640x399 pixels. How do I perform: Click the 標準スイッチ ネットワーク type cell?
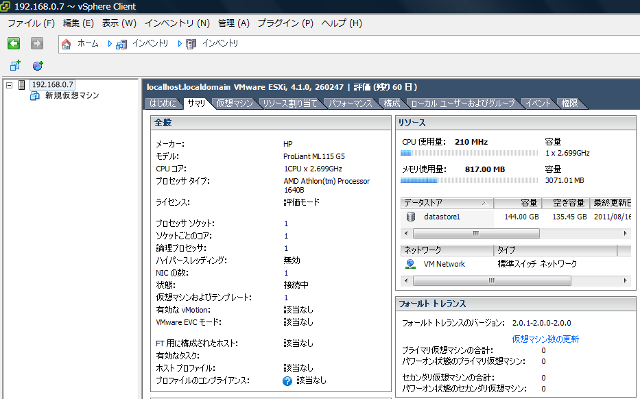coord(537,264)
